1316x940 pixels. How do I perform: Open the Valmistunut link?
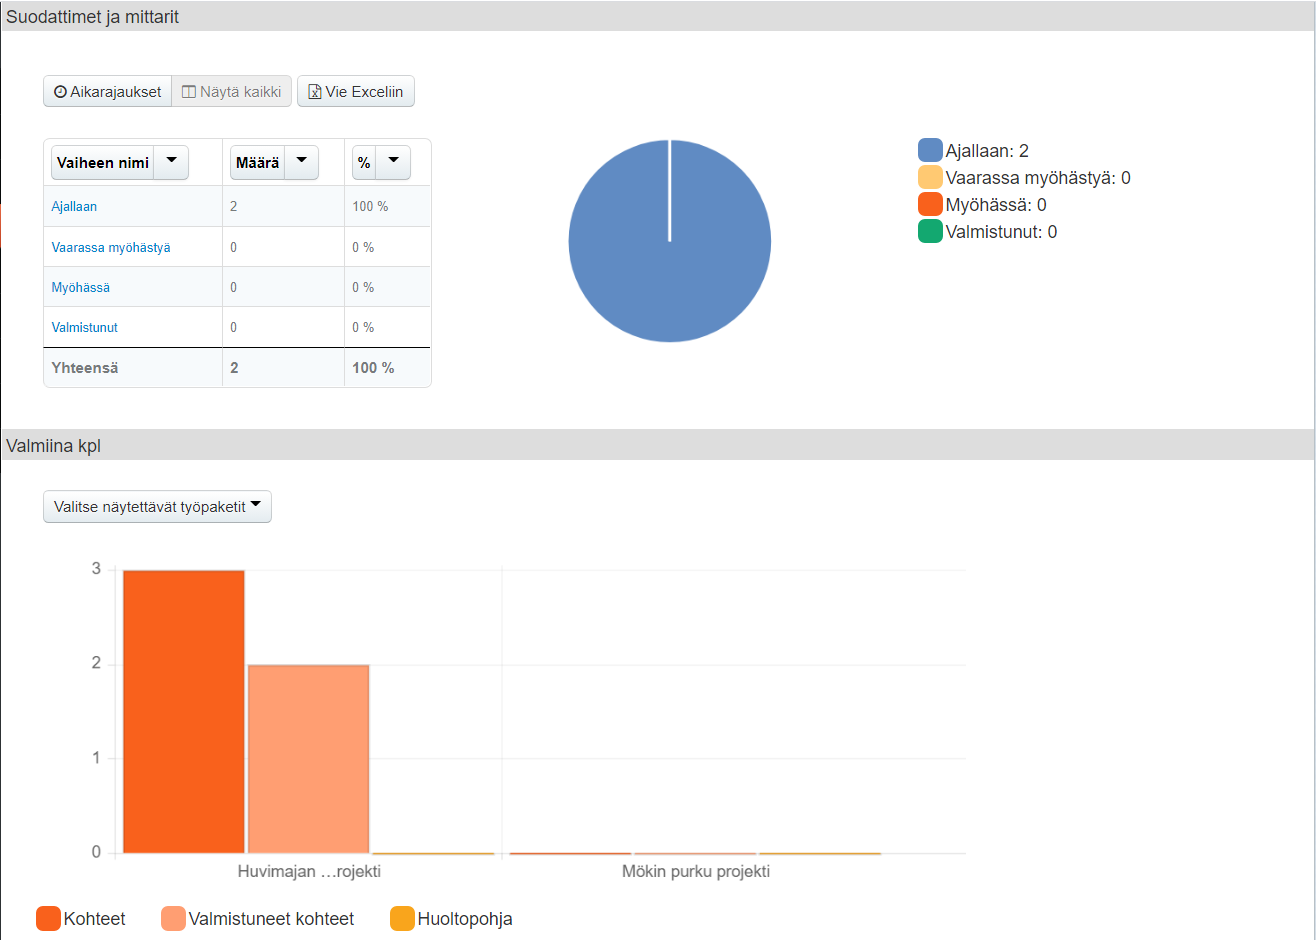pyautogui.click(x=85, y=327)
